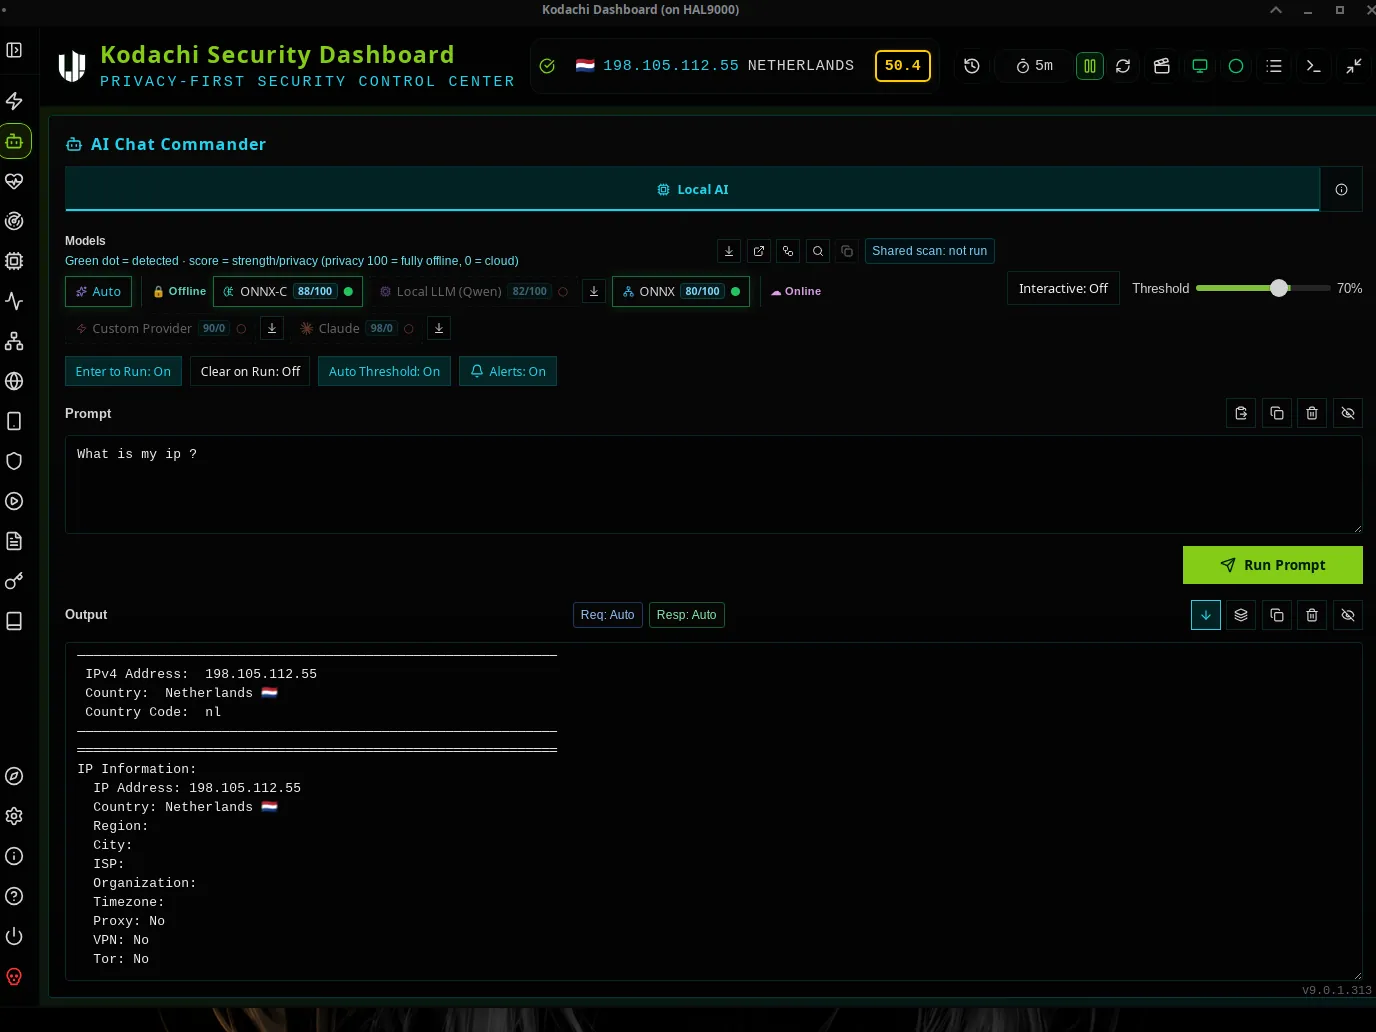Toggle the sidebar panel icon
Viewport: 1376px width, 1032px height.
pos(14,50)
